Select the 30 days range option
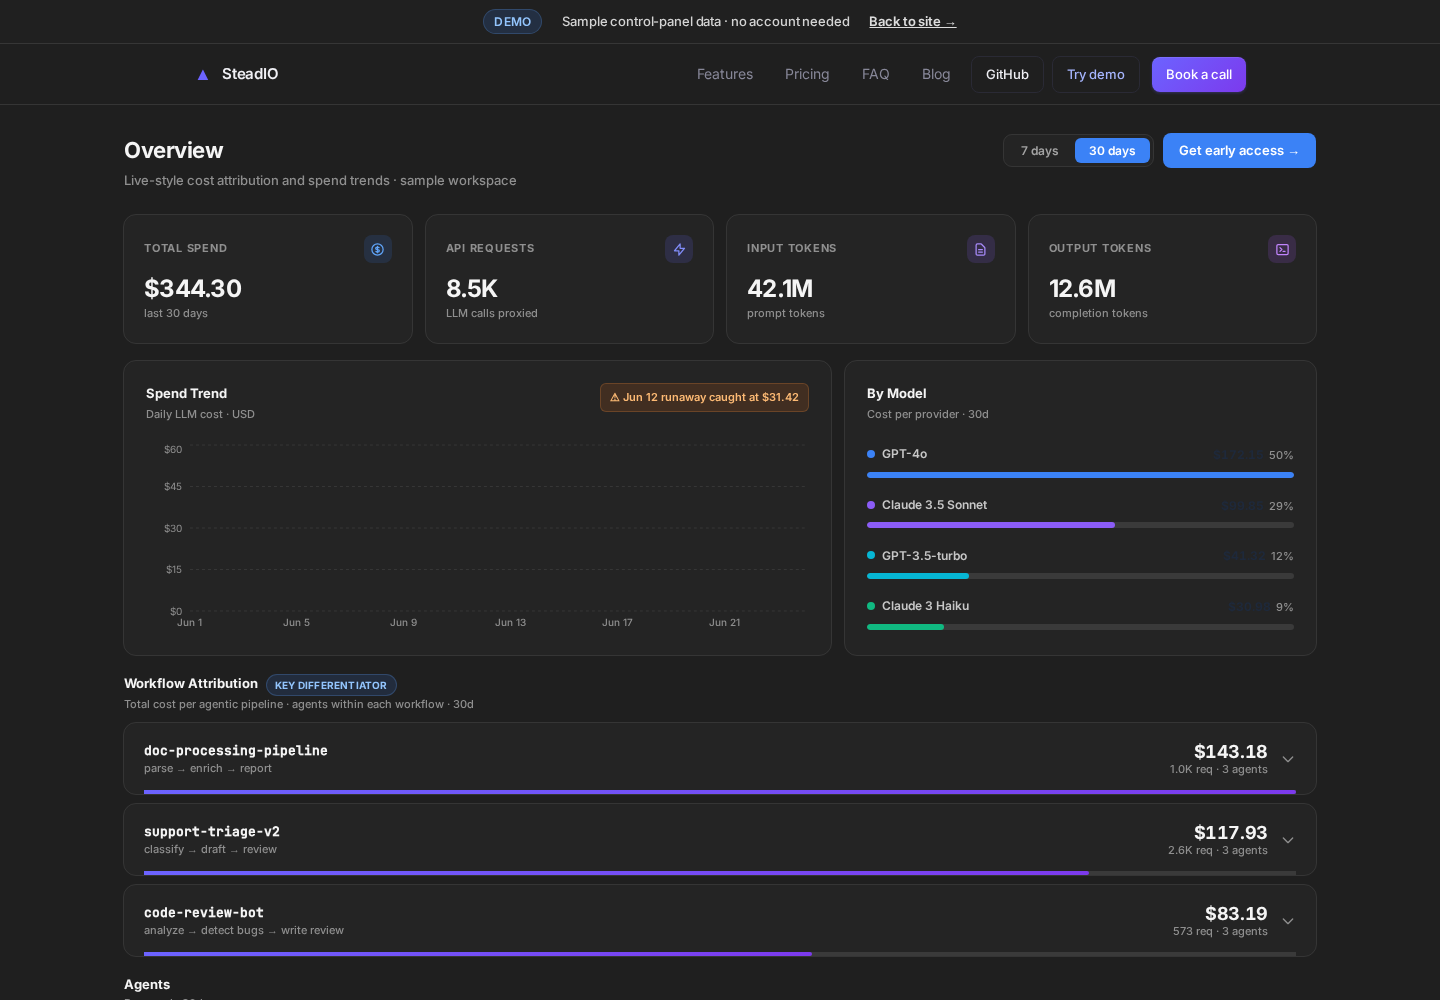This screenshot has height=1000, width=1440. click(1112, 151)
